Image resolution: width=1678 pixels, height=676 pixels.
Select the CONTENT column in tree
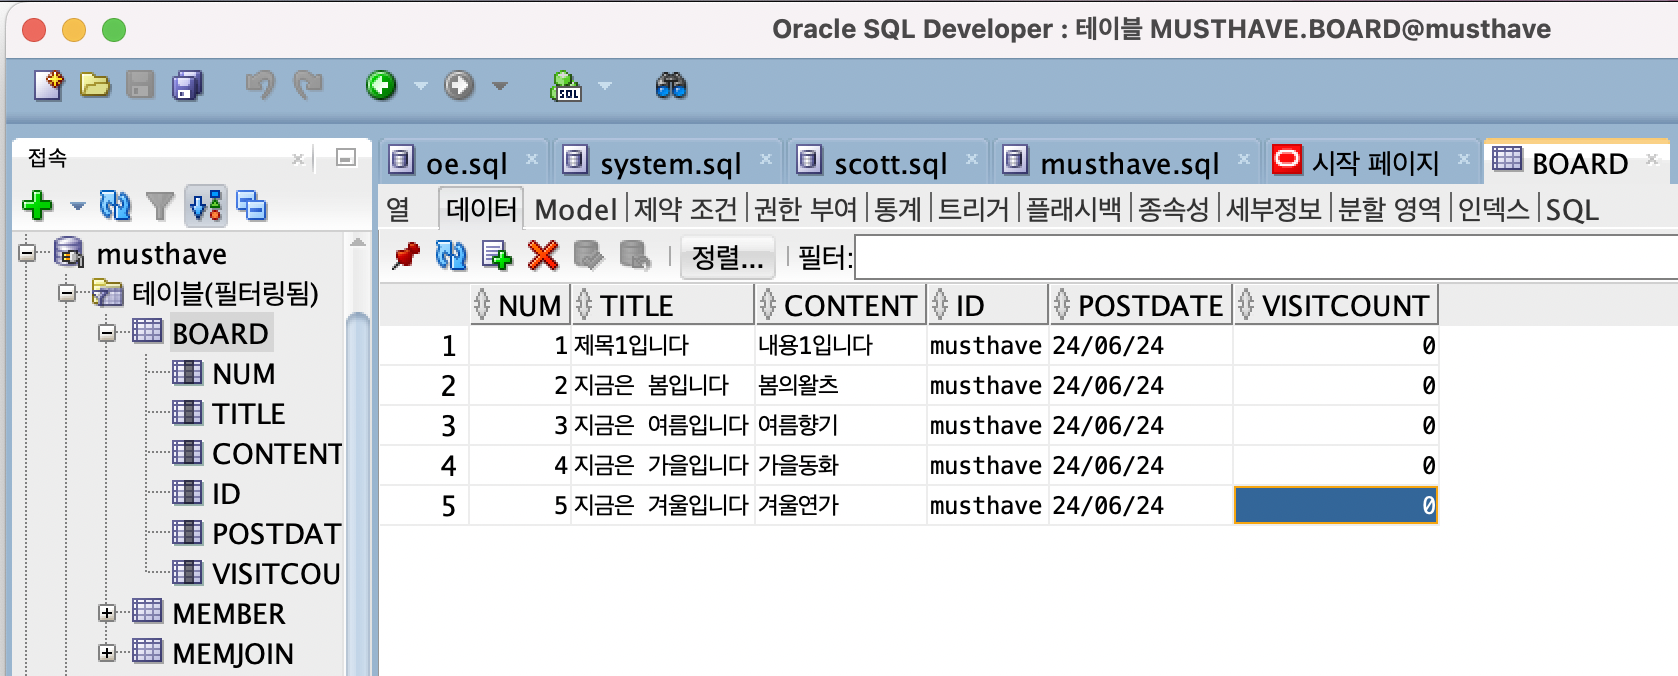tap(277, 453)
